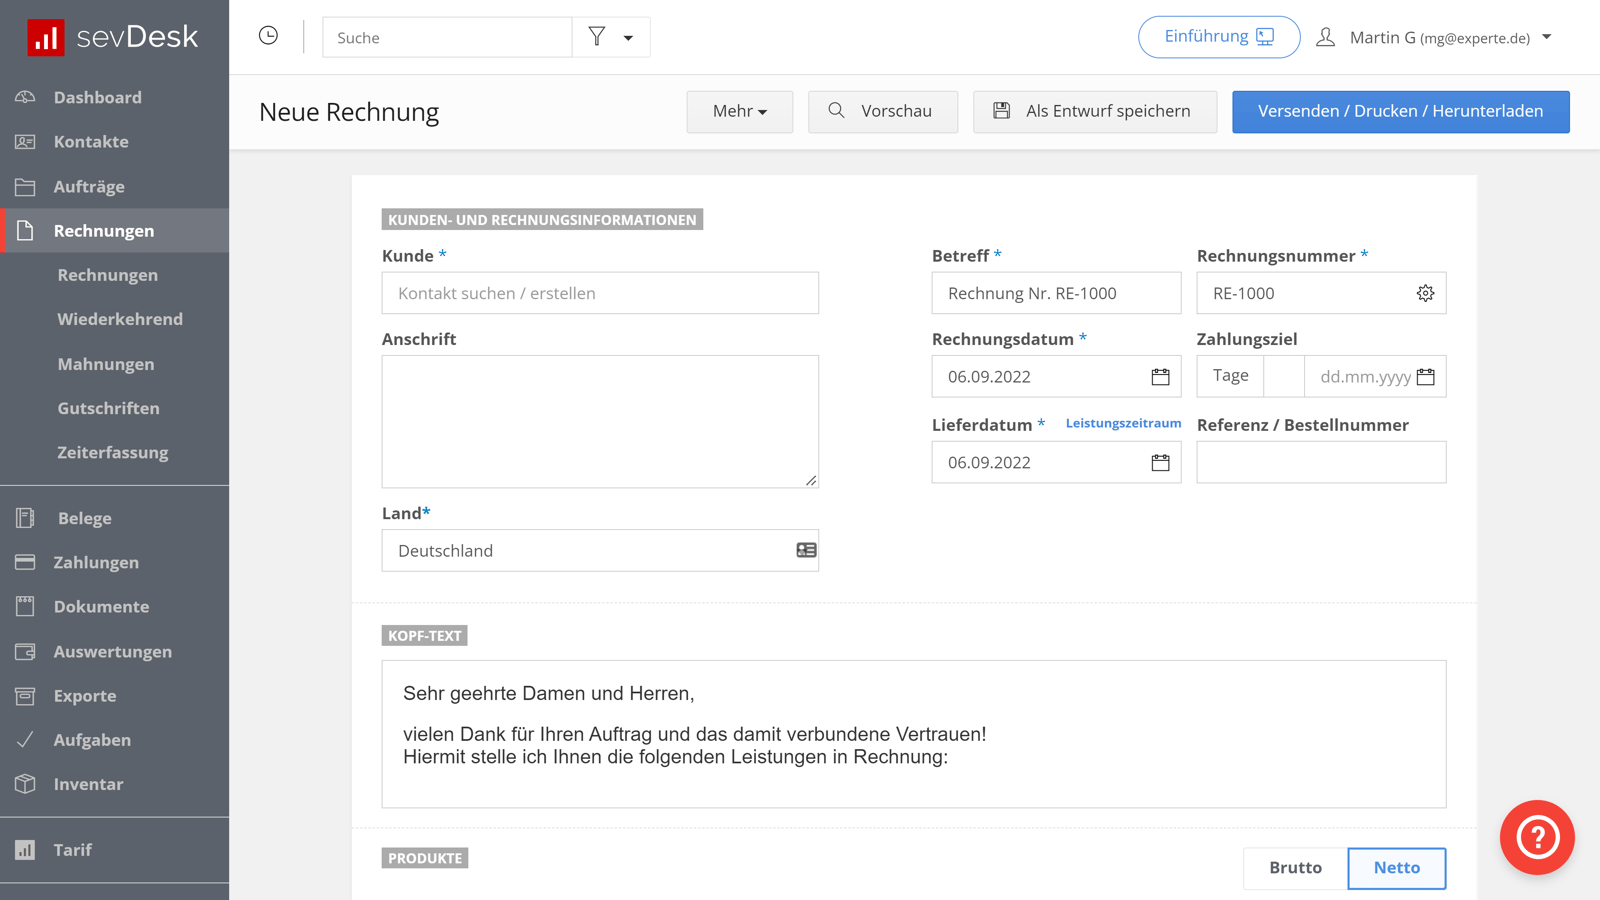Switch to the Mahnungen section
This screenshot has height=900, width=1600.
(106, 363)
